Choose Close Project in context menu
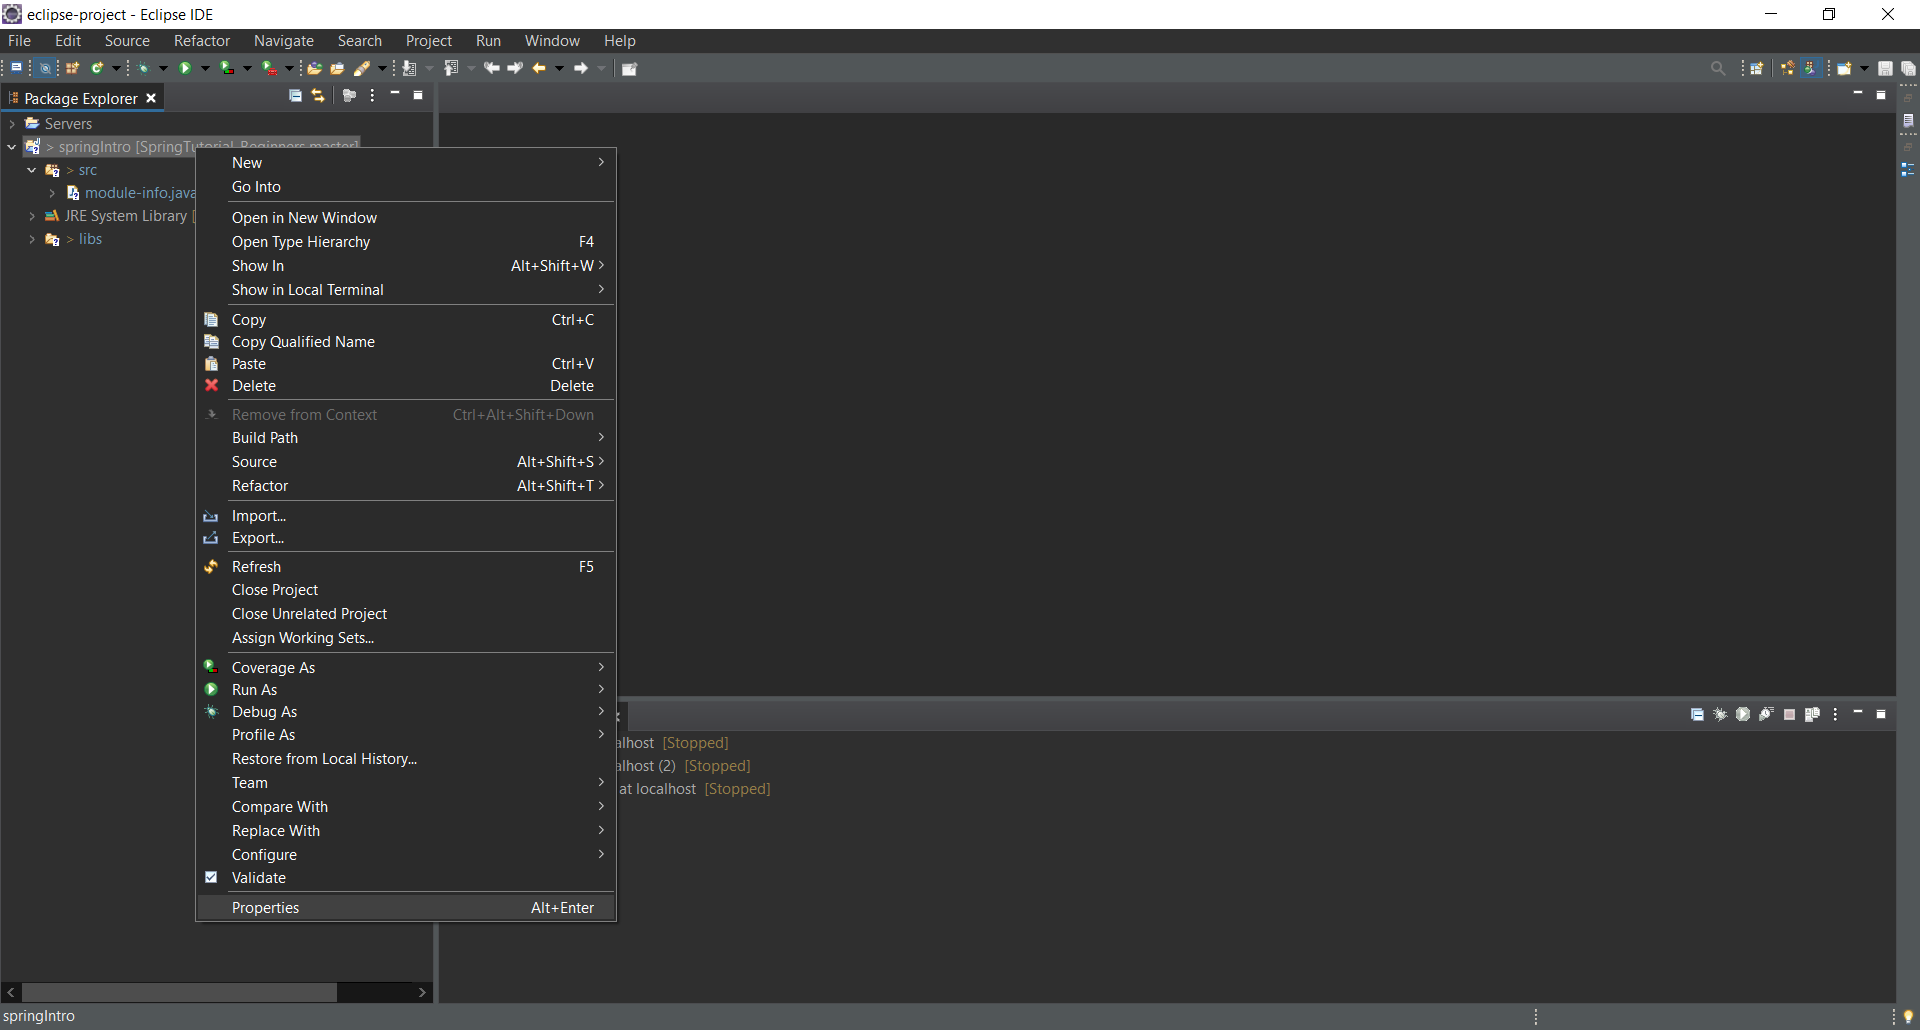Screen dimensions: 1920x1030 click(x=406, y=590)
